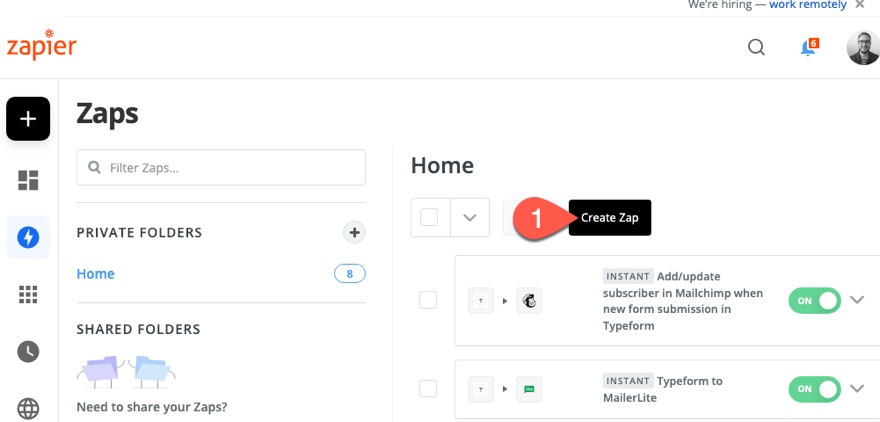Select the Mailchimp Zap checkbox
The image size is (880, 422).
tap(428, 299)
